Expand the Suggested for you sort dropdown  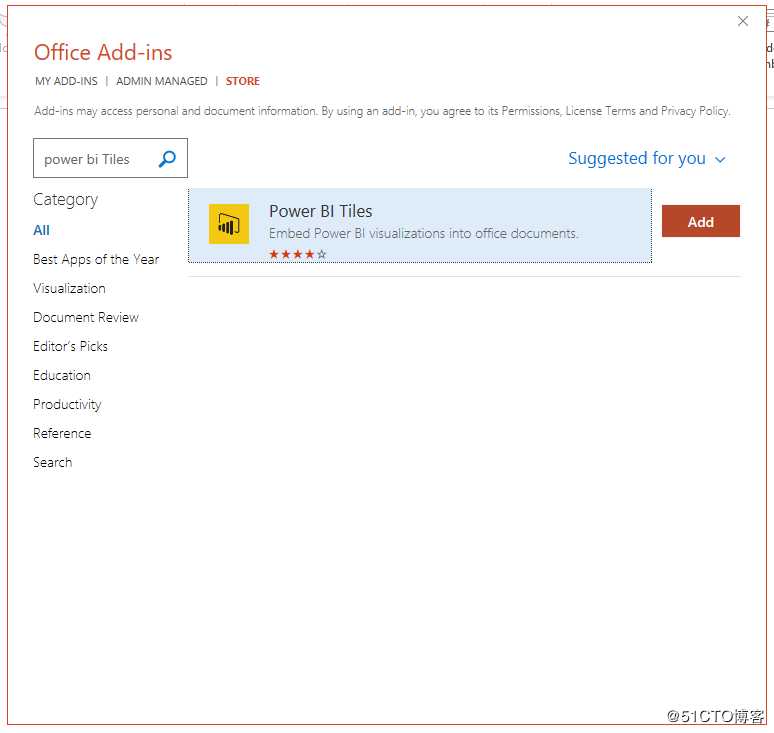(x=647, y=159)
